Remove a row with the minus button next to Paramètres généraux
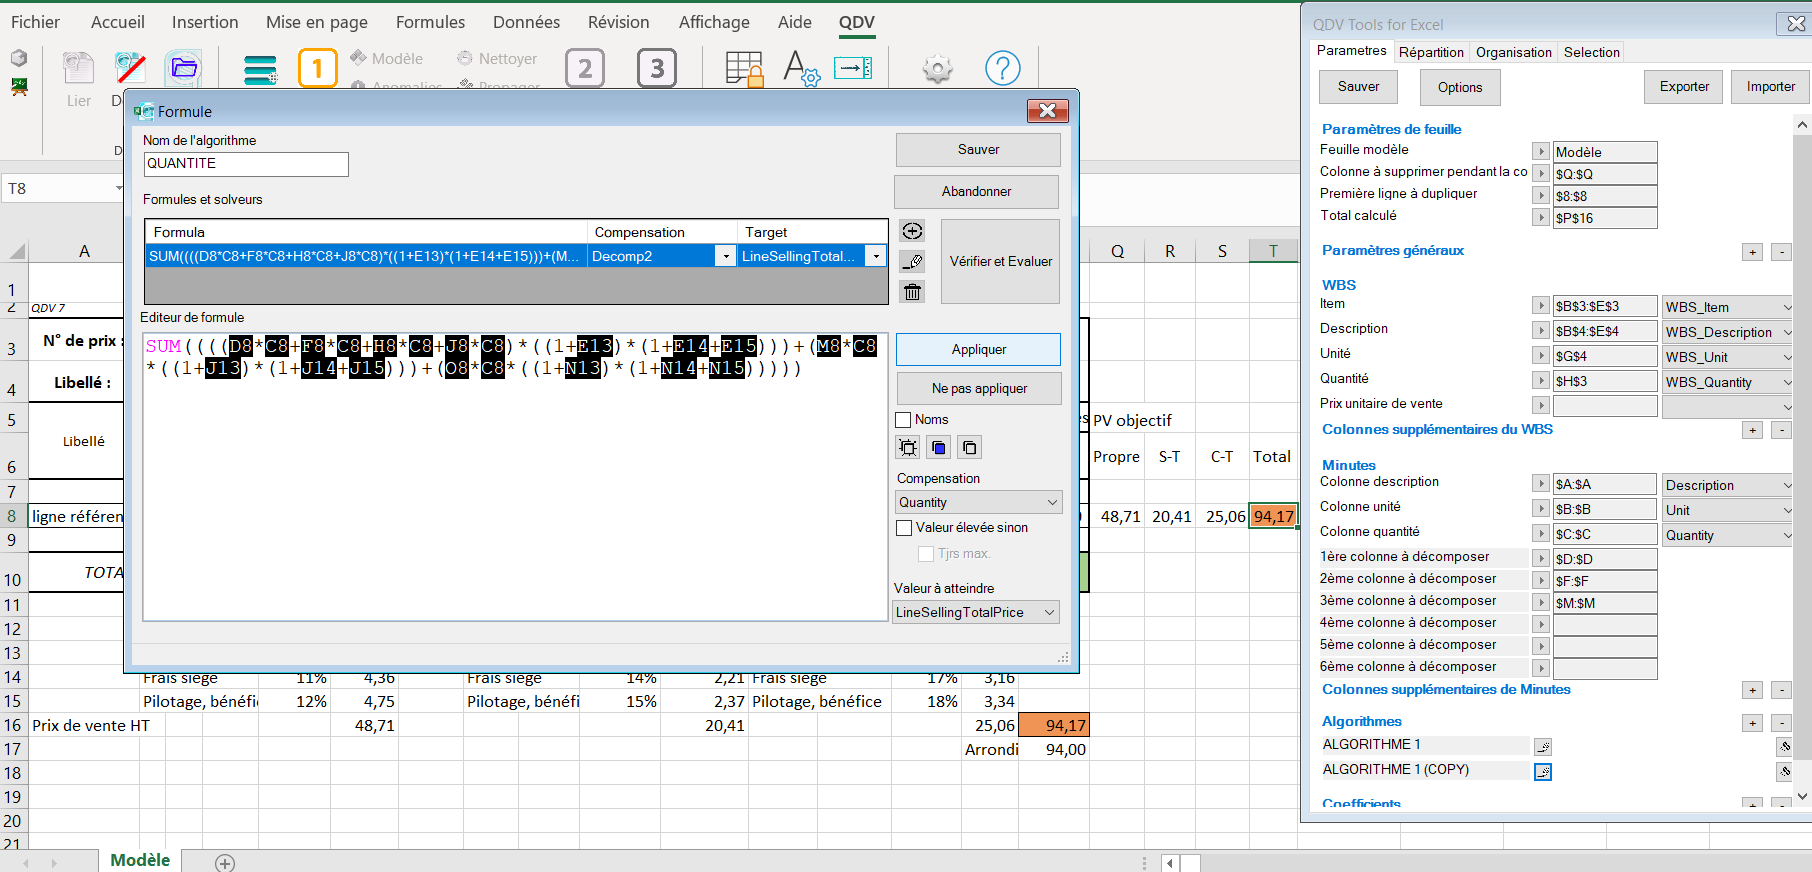Viewport: 1812px width, 872px height. 1781,252
